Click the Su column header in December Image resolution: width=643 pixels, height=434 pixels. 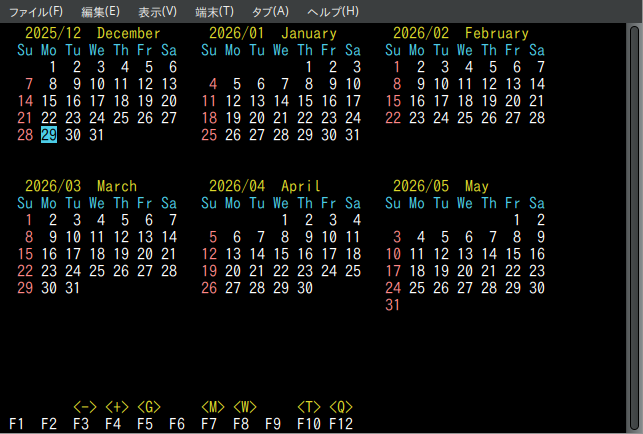pos(25,50)
